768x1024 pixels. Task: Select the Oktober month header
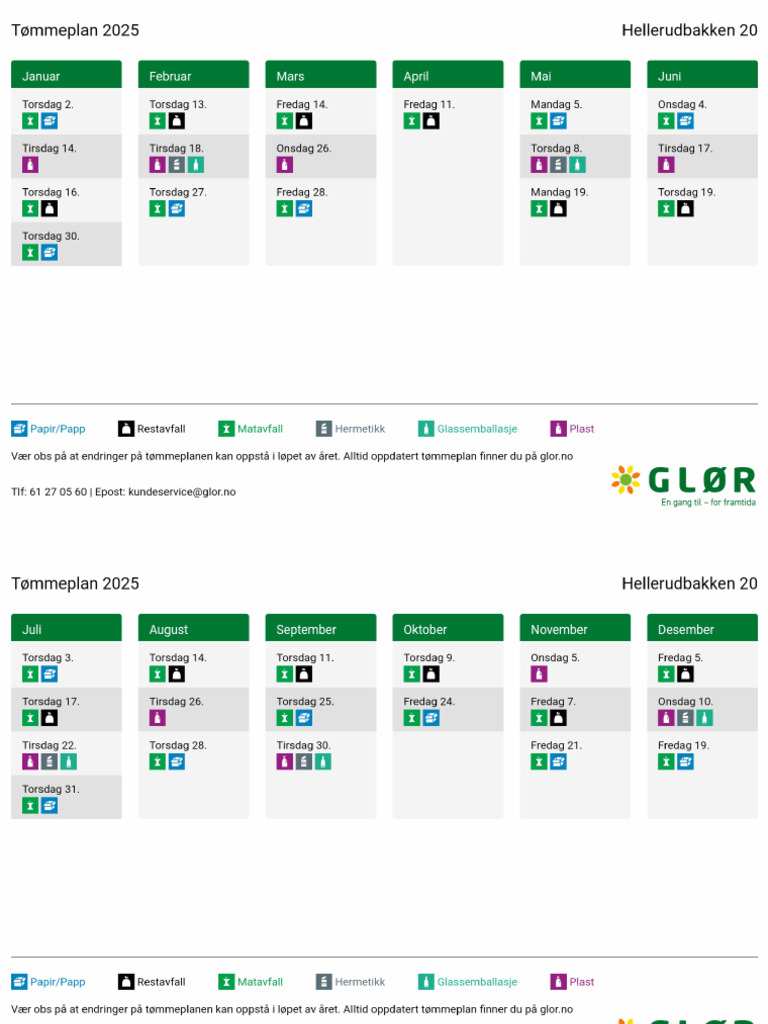coord(447,628)
